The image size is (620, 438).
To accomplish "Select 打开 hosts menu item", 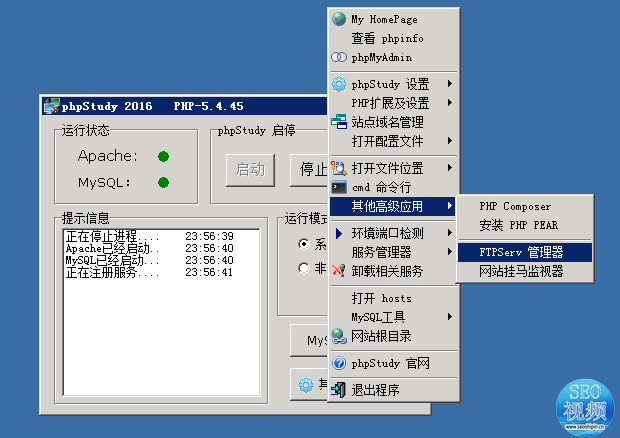I will tap(393, 298).
